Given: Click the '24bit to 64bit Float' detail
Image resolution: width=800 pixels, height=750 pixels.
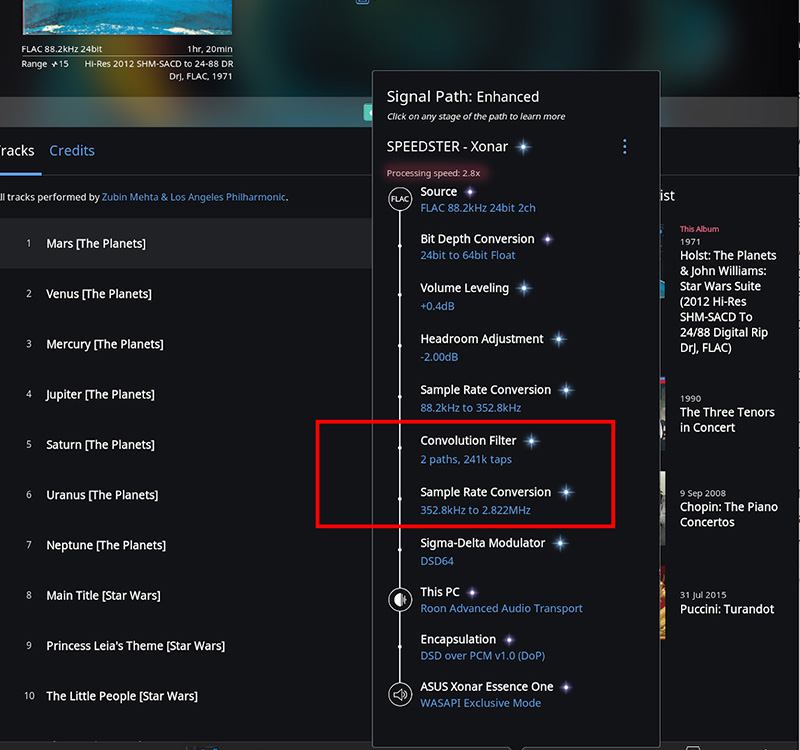Looking at the screenshot, I should pyautogui.click(x=468, y=255).
